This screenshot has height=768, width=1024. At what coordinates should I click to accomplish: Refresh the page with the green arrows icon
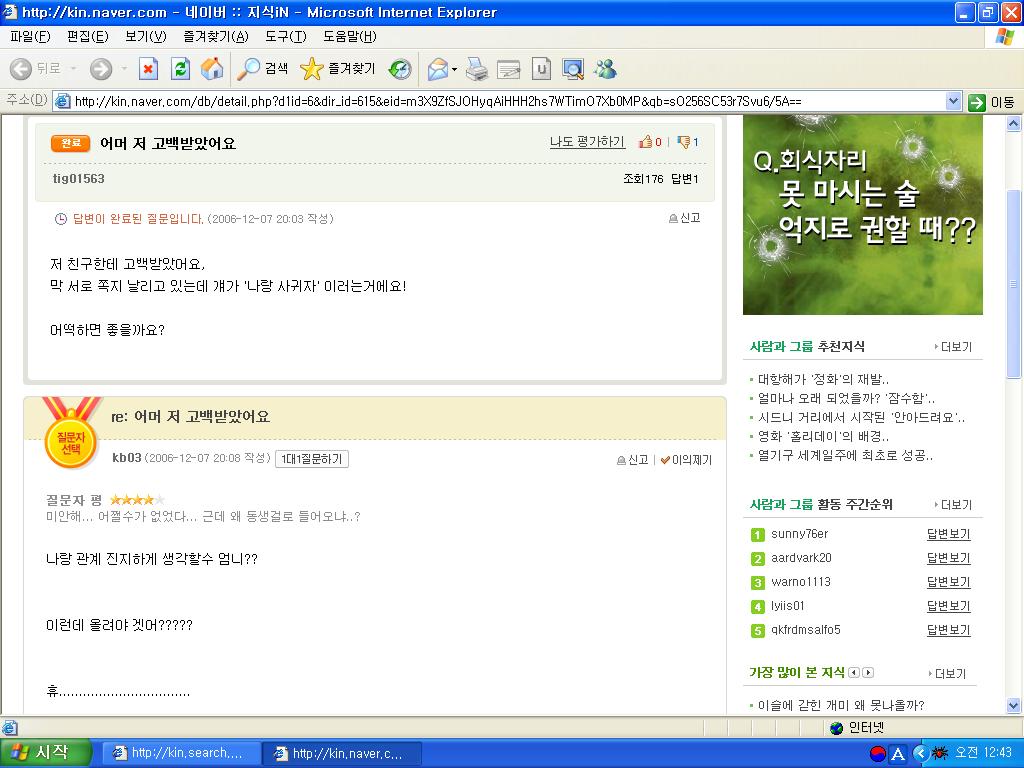coord(180,69)
